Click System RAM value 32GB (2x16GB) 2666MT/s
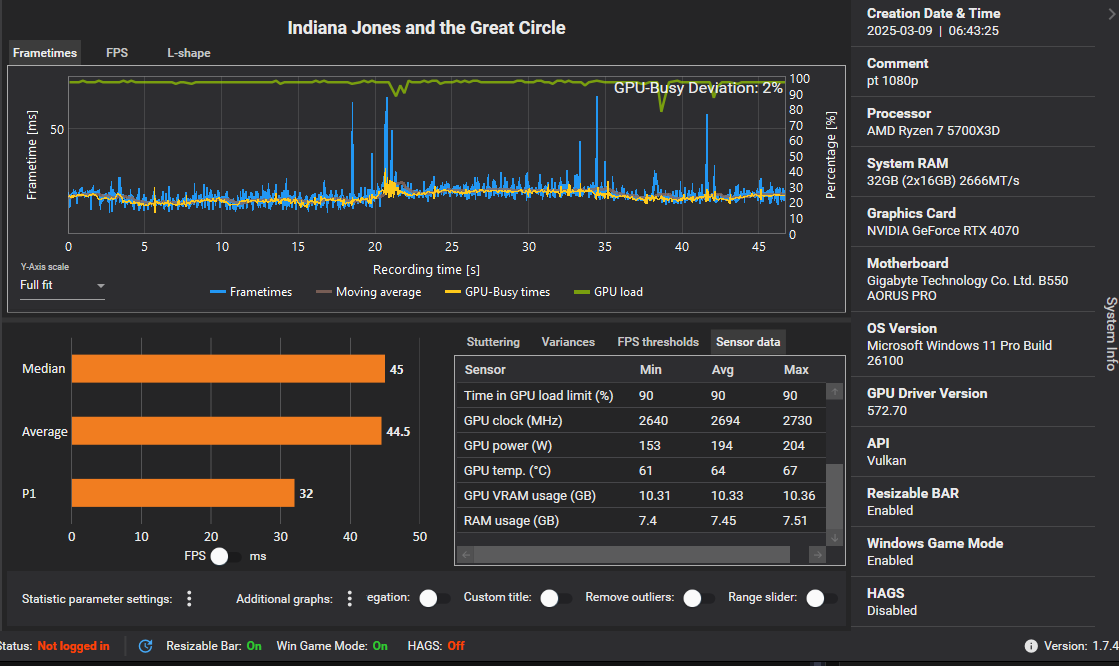 943,181
